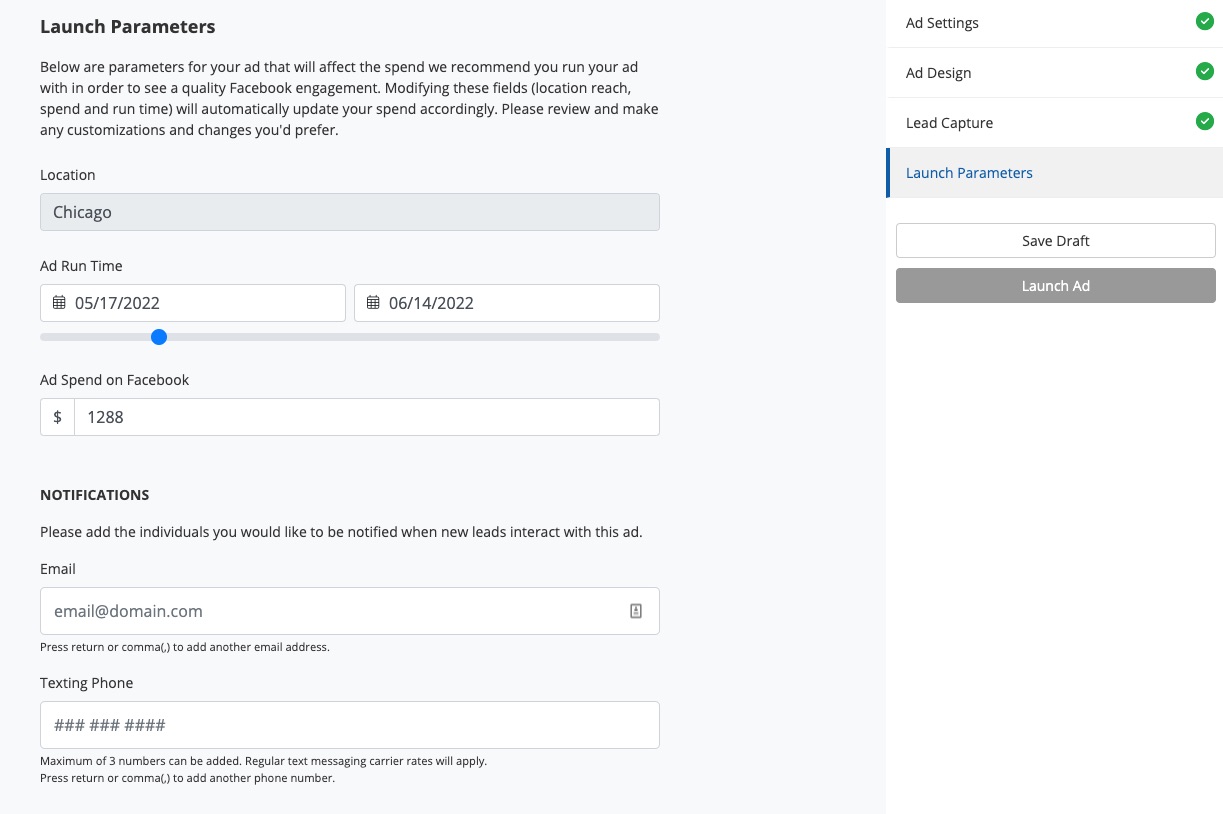Viewport: 1223px width, 814px height.
Task: Open the Ad Settings section
Action: 942,23
